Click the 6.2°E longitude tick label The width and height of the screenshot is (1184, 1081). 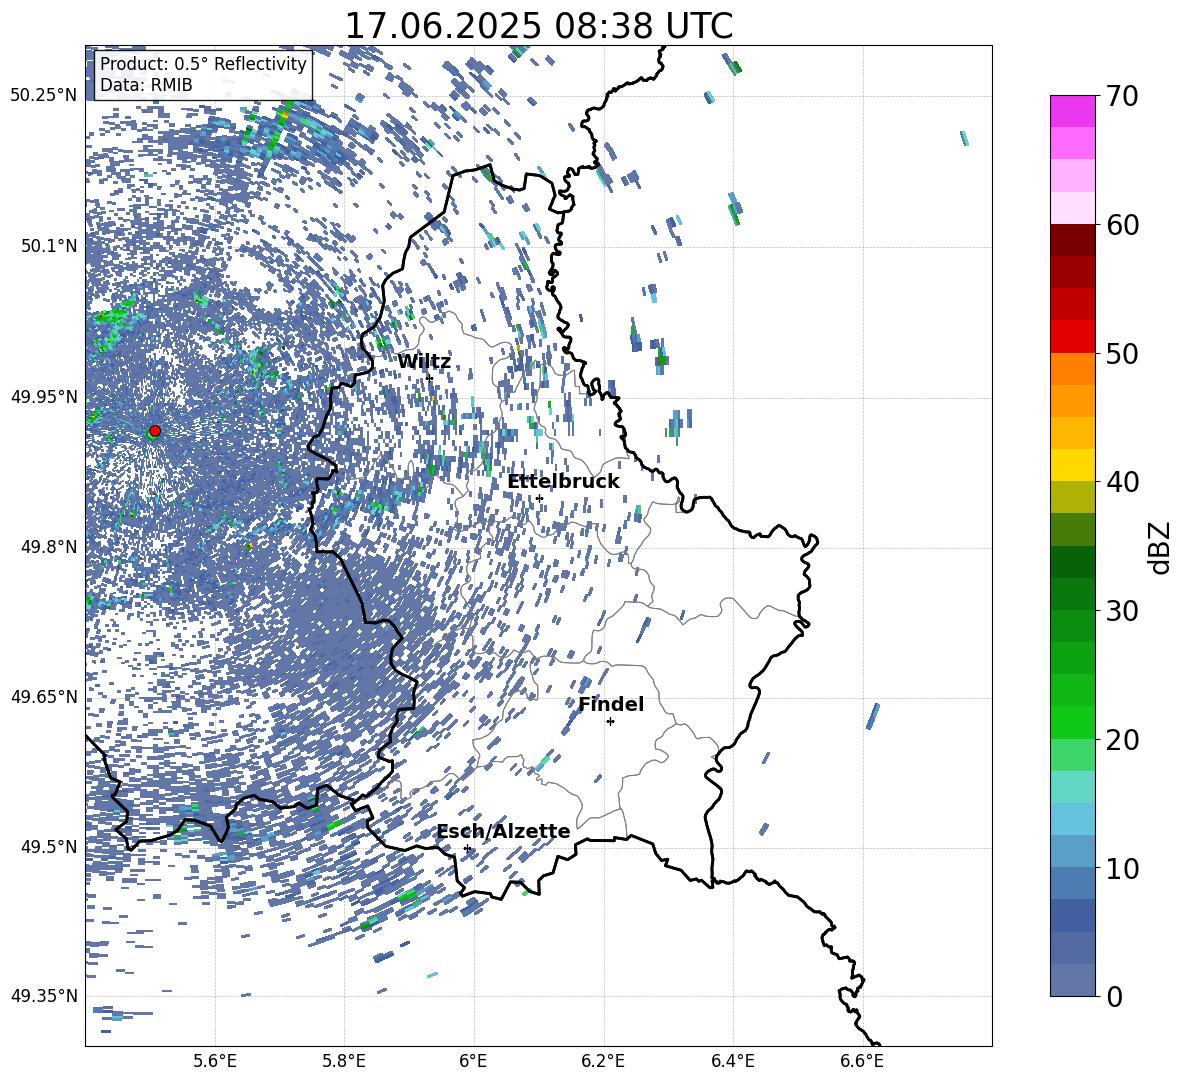pos(603,1061)
